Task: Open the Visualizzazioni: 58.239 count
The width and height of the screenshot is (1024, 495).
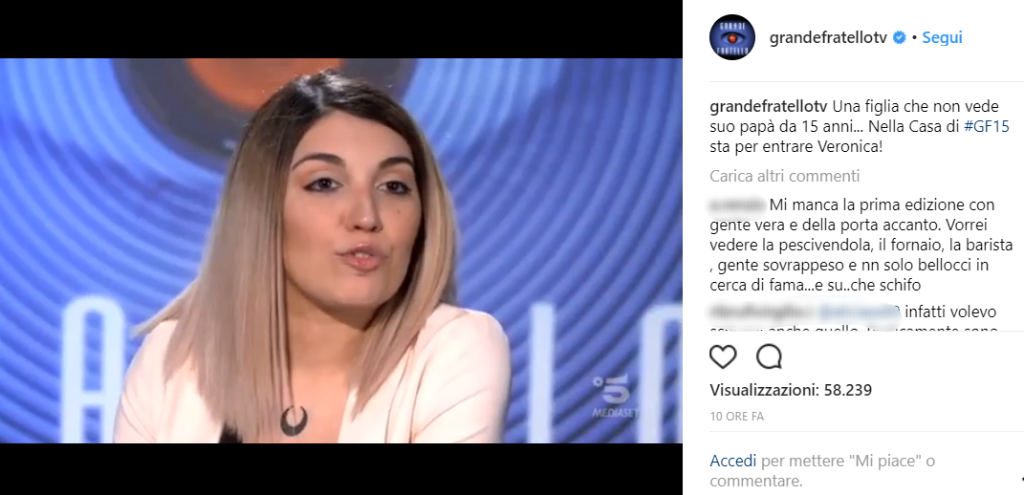Action: [x=791, y=391]
